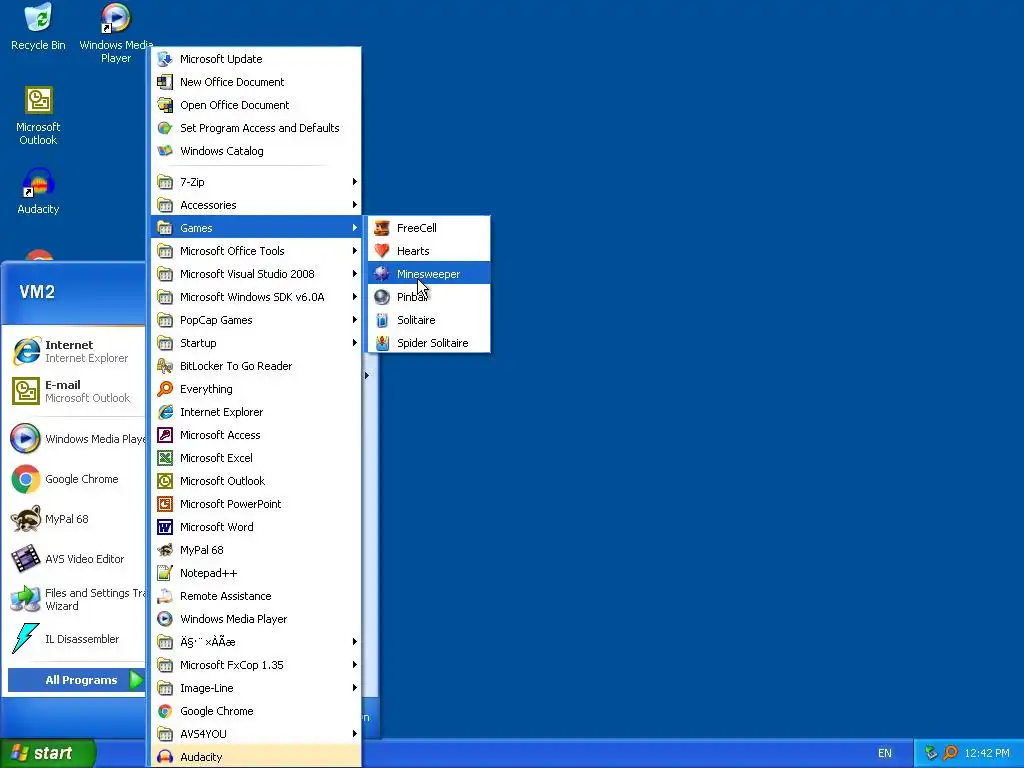Open Windows Media Player in start menu left pane
Viewport: 1024px width, 768px height.
(x=75, y=439)
